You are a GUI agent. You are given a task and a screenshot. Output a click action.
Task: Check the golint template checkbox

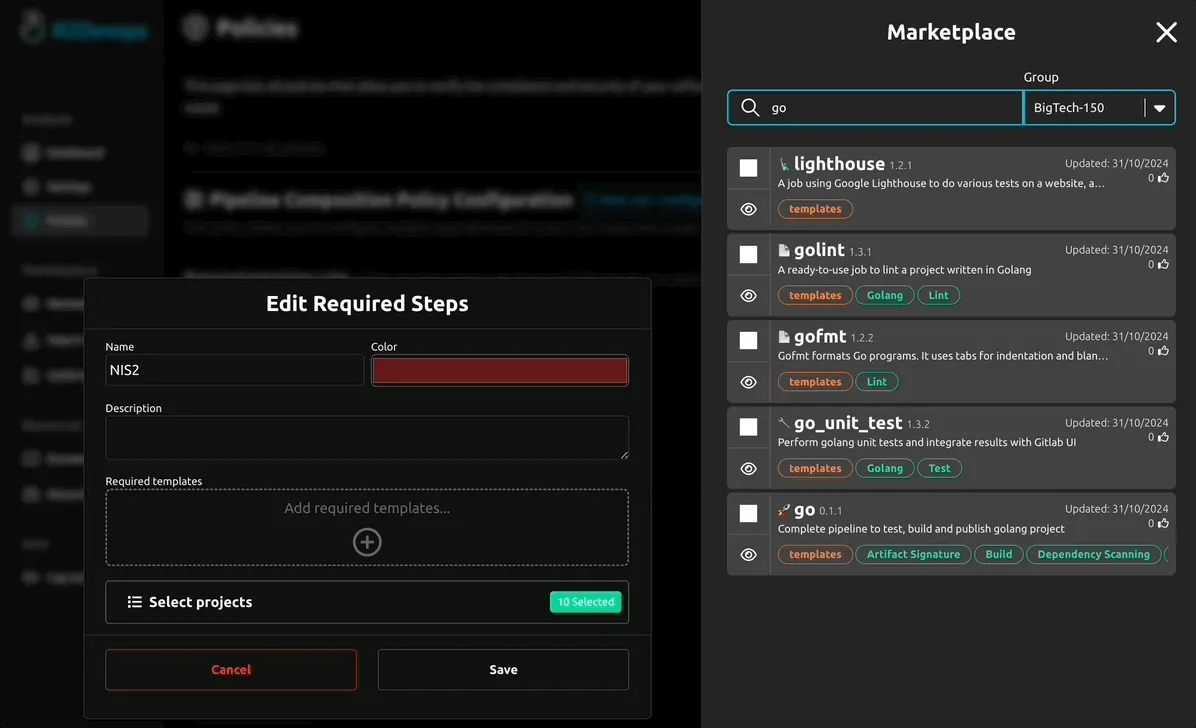pos(748,254)
